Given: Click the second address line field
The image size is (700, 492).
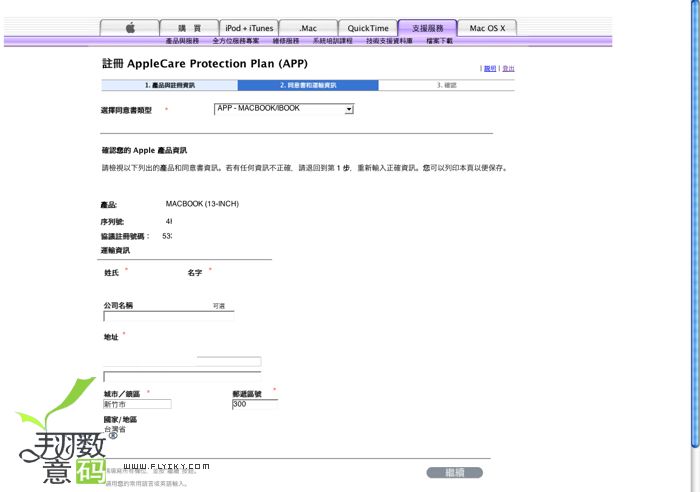Looking at the screenshot, I should tap(182, 376).
